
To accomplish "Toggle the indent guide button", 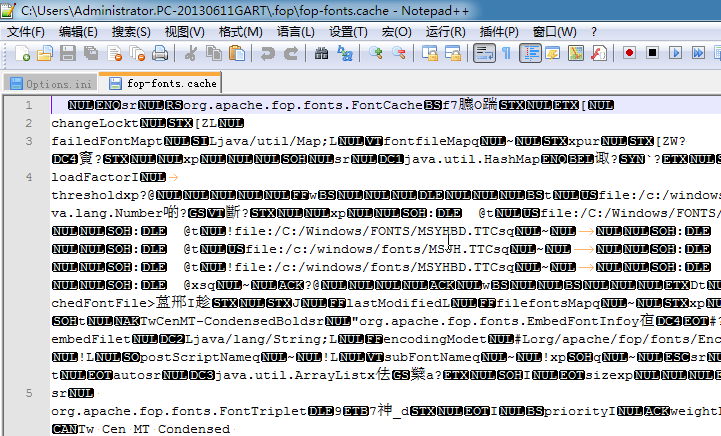I will click(x=530, y=53).
